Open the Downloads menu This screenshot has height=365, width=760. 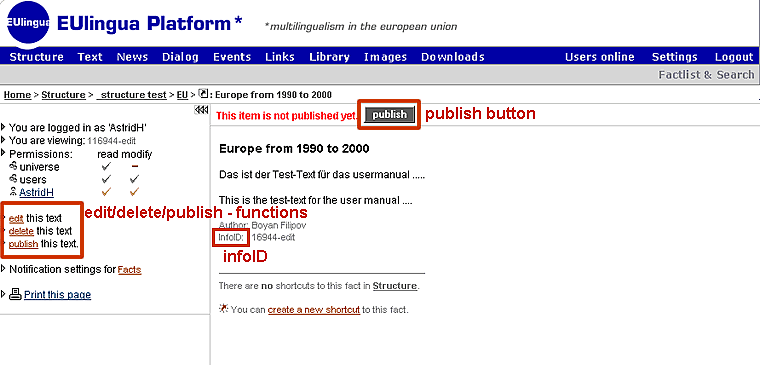coord(453,57)
